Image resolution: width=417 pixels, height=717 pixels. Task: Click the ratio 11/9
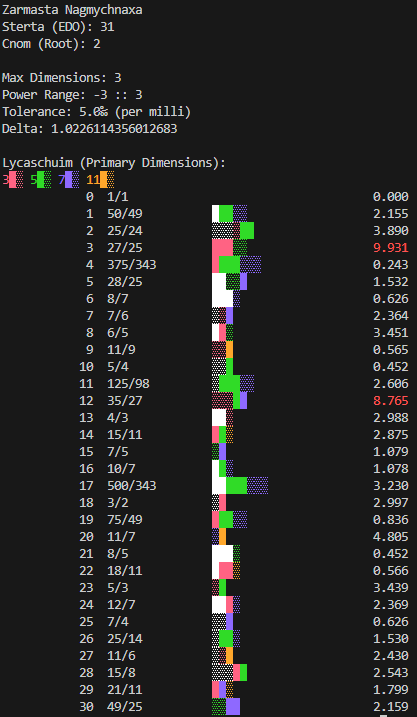tap(121, 350)
